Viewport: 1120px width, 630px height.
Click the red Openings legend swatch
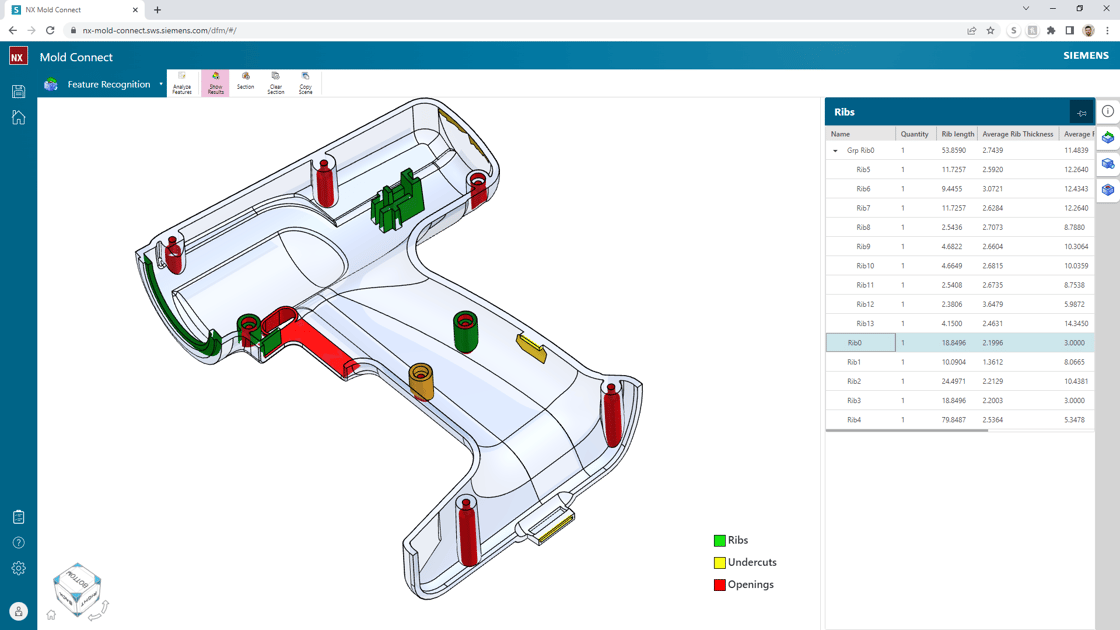719,585
